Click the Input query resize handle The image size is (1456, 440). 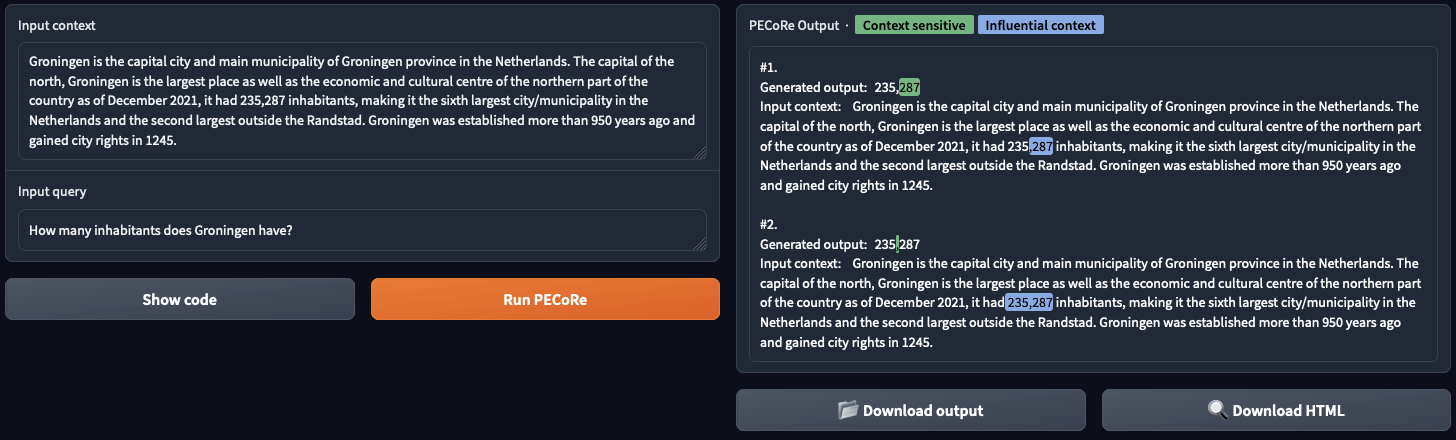(x=700, y=244)
